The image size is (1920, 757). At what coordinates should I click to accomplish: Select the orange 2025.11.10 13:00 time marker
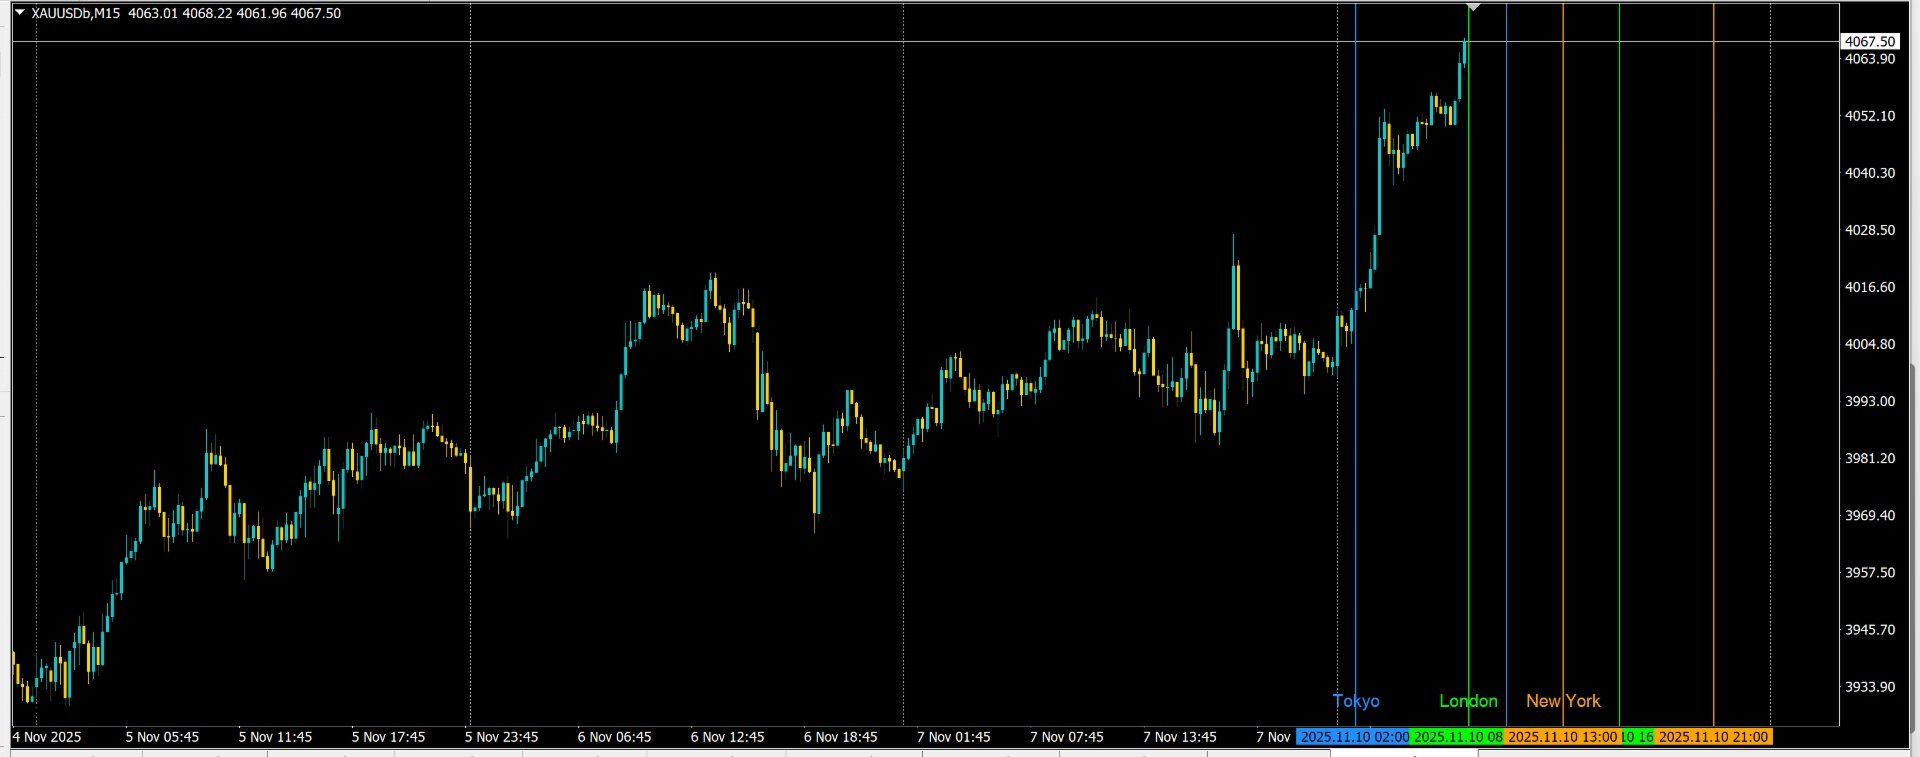(x=1562, y=737)
